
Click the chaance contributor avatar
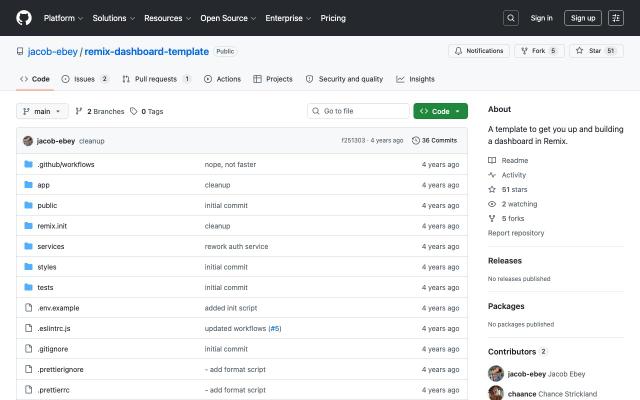click(496, 393)
